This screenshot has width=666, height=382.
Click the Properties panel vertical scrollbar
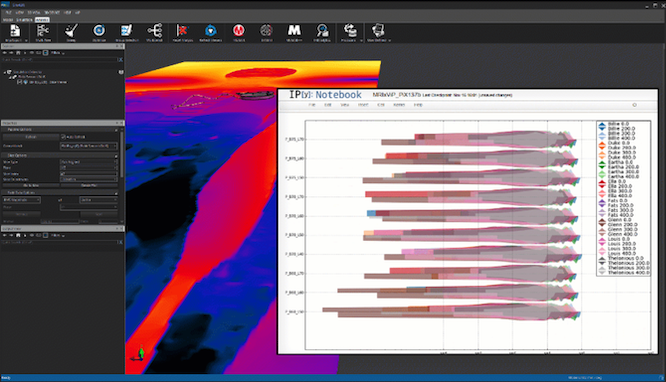(122, 154)
